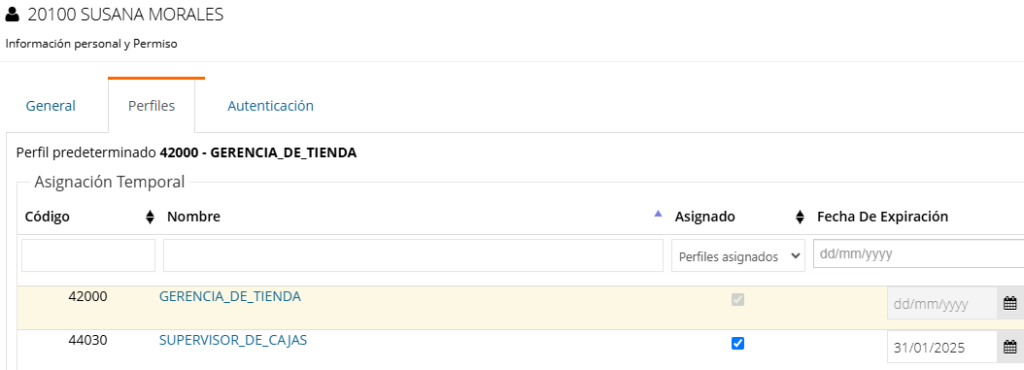Sort table by Asignado column arrows

point(800,217)
